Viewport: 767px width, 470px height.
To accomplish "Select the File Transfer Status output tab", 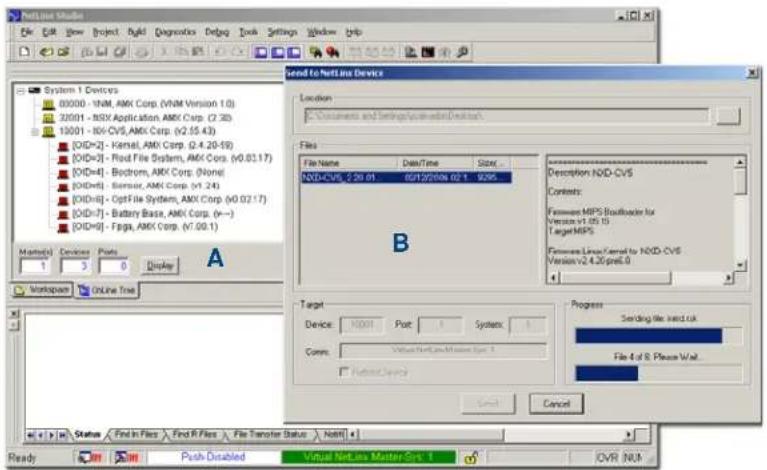I will 270,434.
